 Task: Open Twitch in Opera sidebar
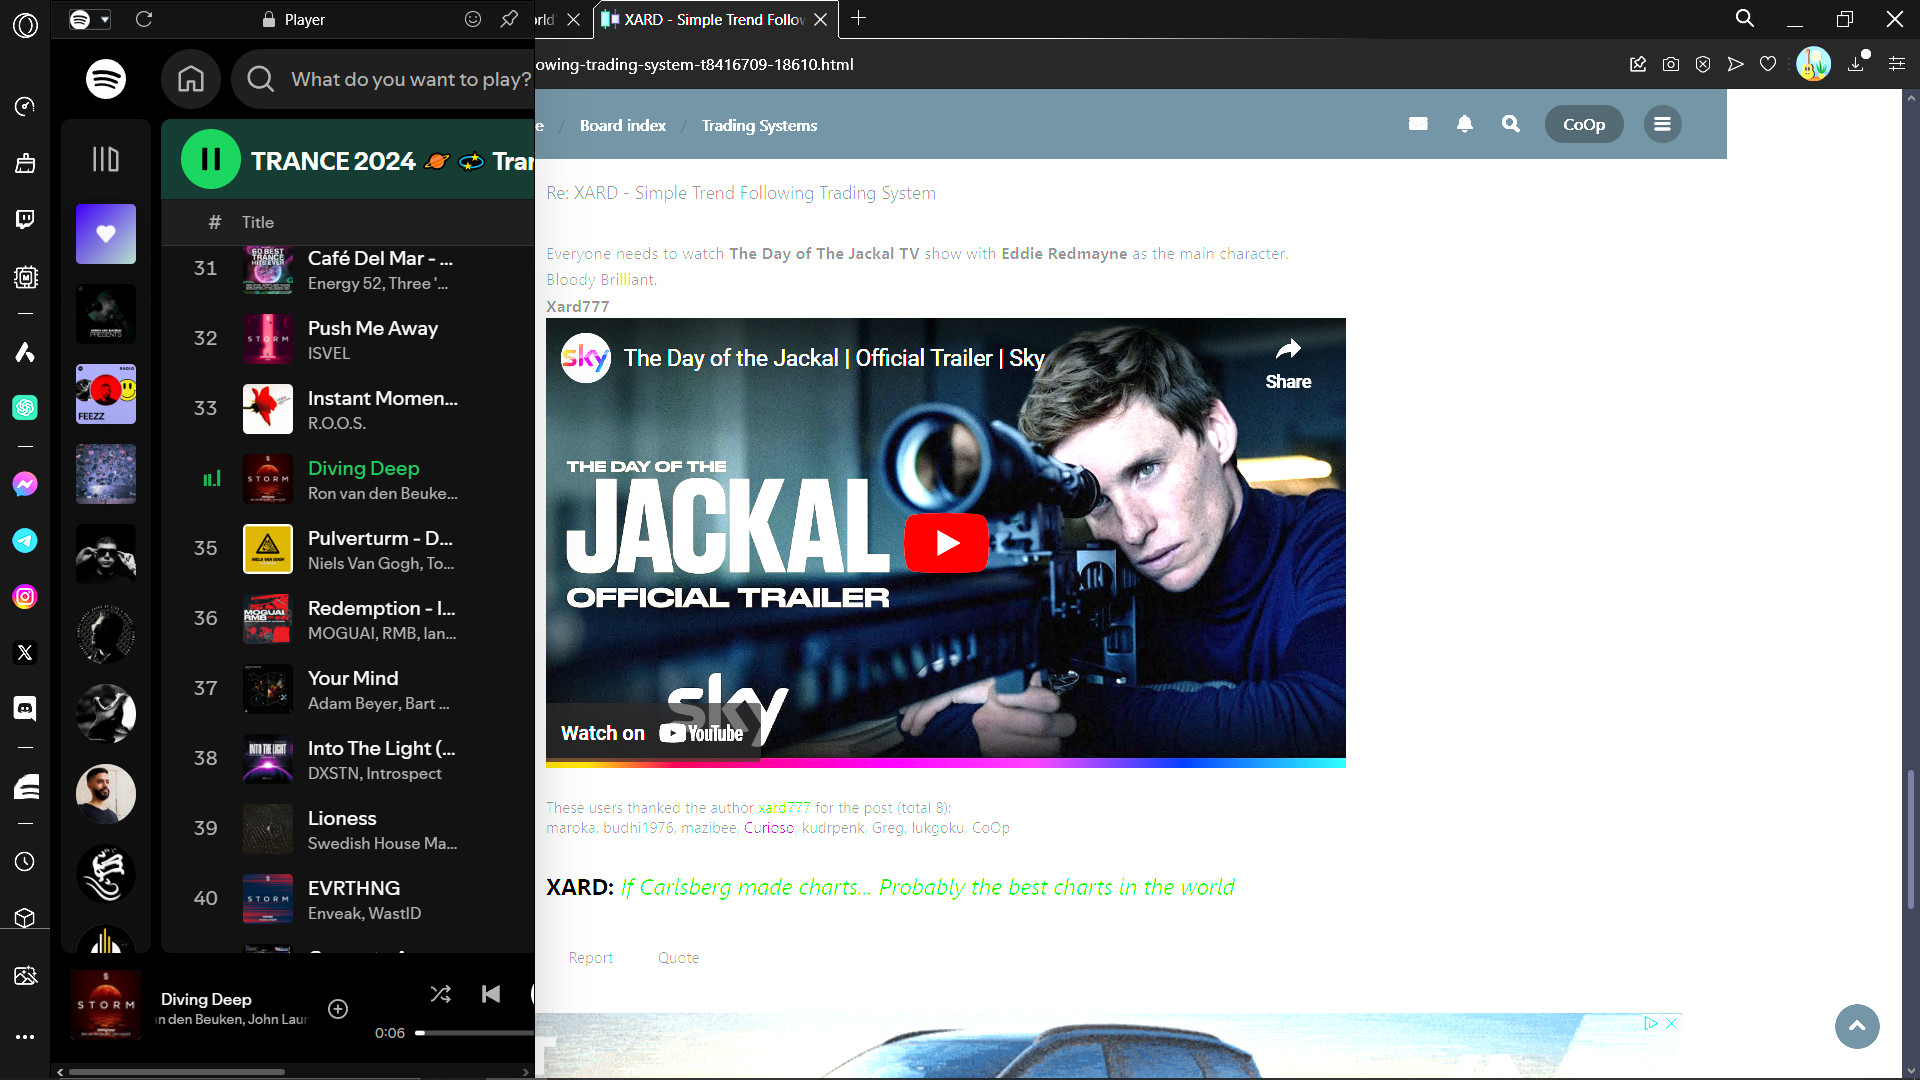25,219
